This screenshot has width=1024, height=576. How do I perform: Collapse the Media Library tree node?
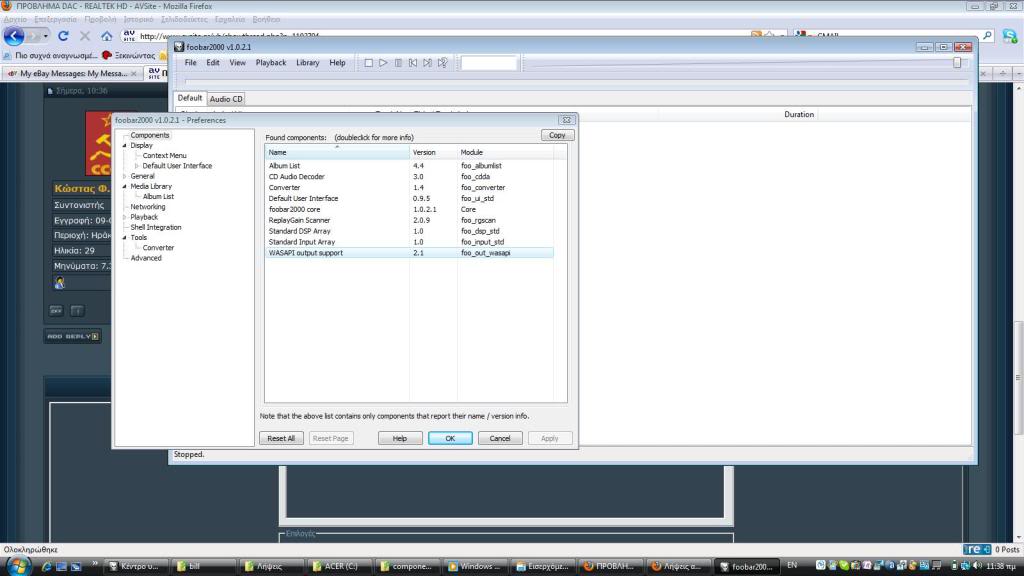(x=125, y=186)
